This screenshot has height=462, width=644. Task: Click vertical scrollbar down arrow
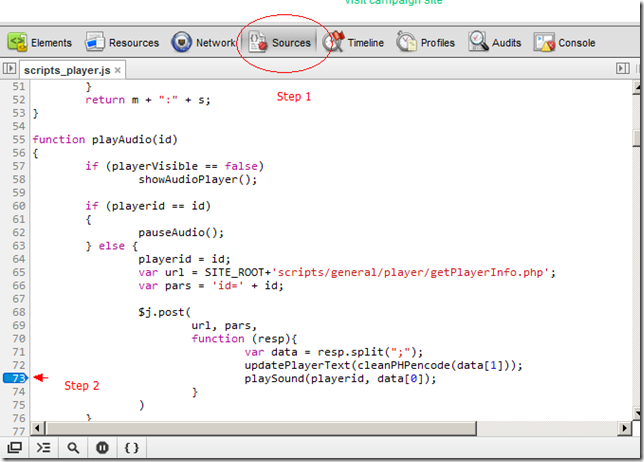pyautogui.click(x=637, y=413)
